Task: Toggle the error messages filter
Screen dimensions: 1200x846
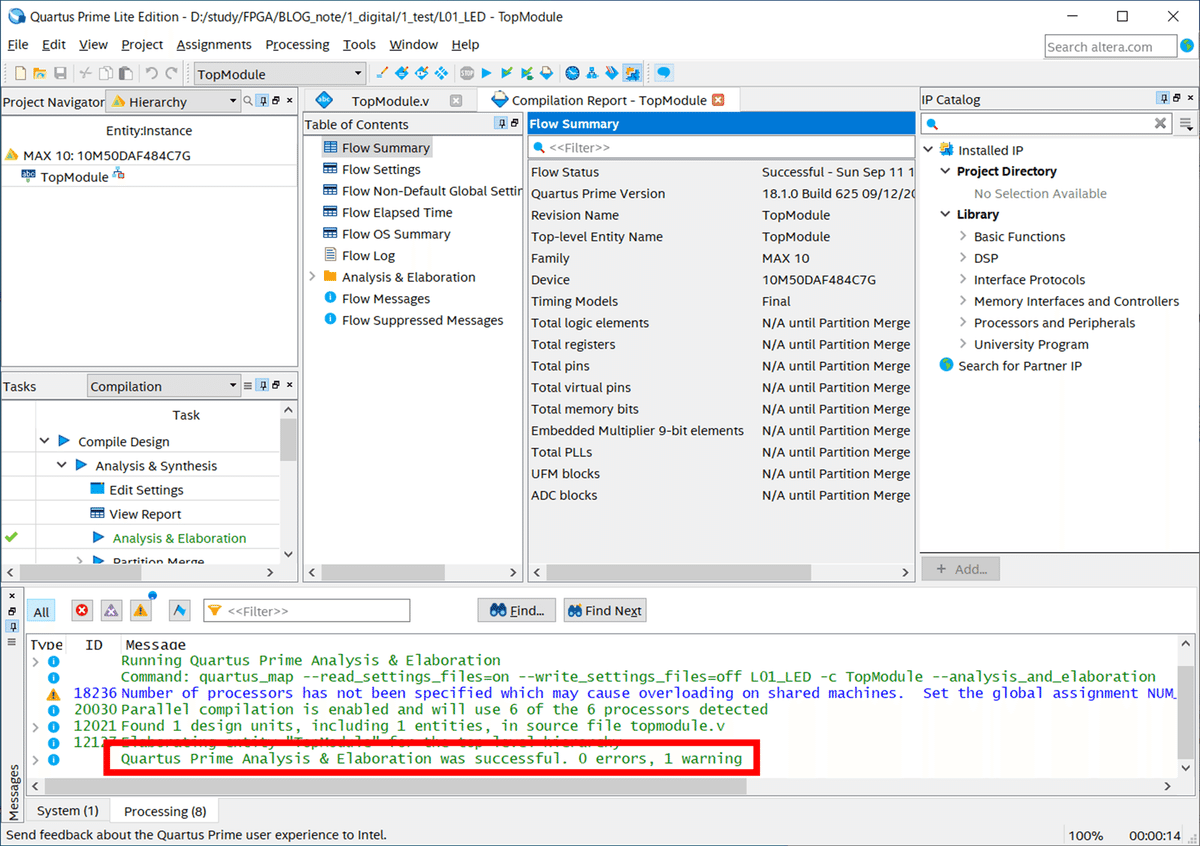Action: coord(82,611)
